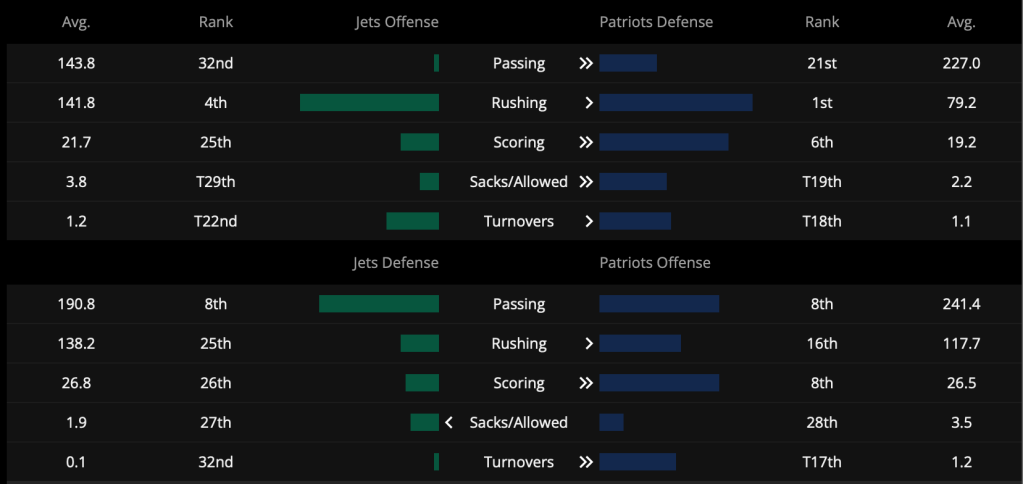
Task: Click double chevron beside Jets Offense Passing
Action: click(586, 63)
